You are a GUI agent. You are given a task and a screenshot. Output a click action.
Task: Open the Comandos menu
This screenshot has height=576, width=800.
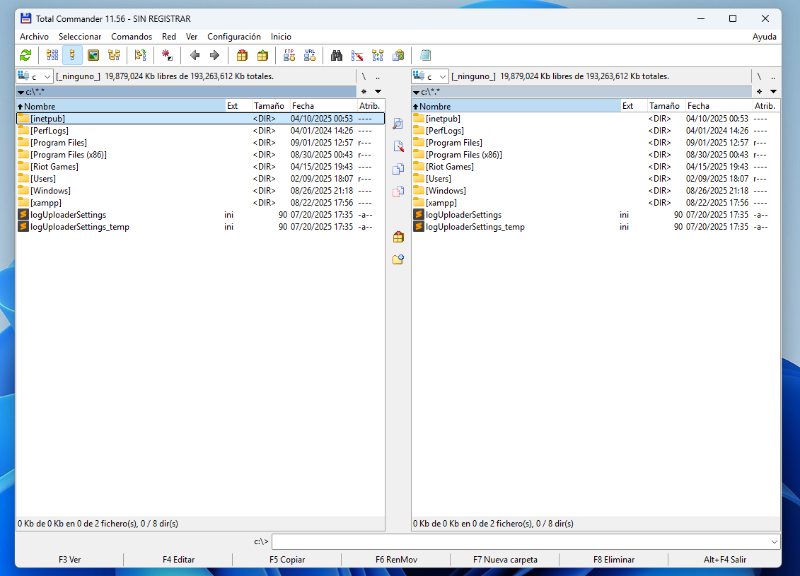click(x=132, y=37)
